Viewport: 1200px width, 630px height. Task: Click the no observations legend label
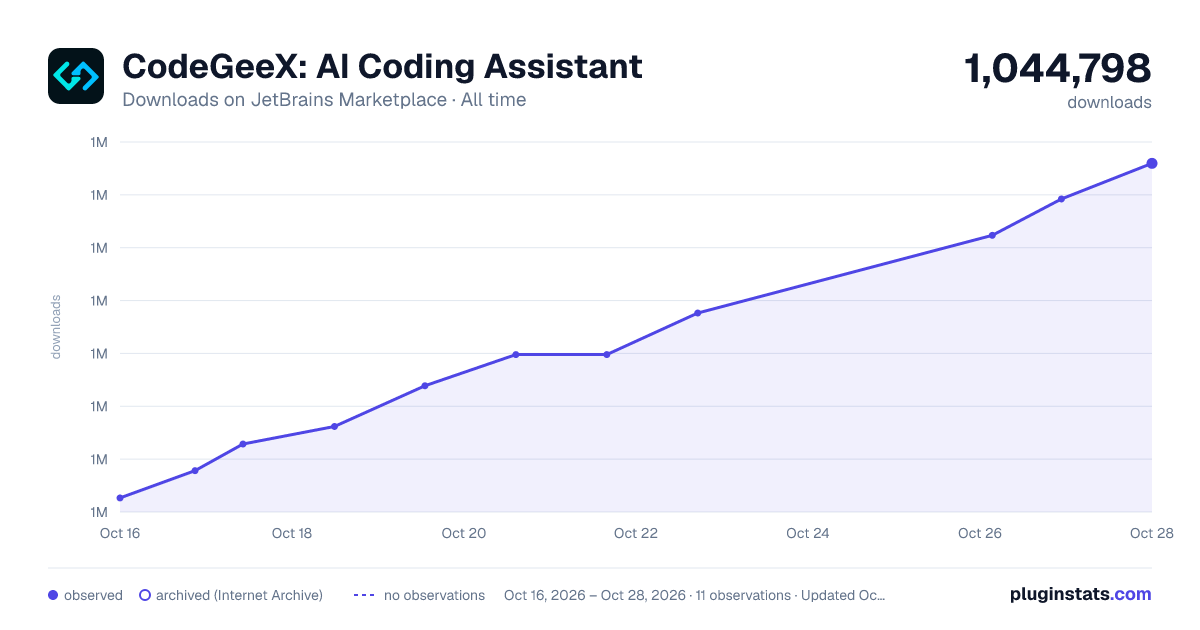pyautogui.click(x=434, y=595)
